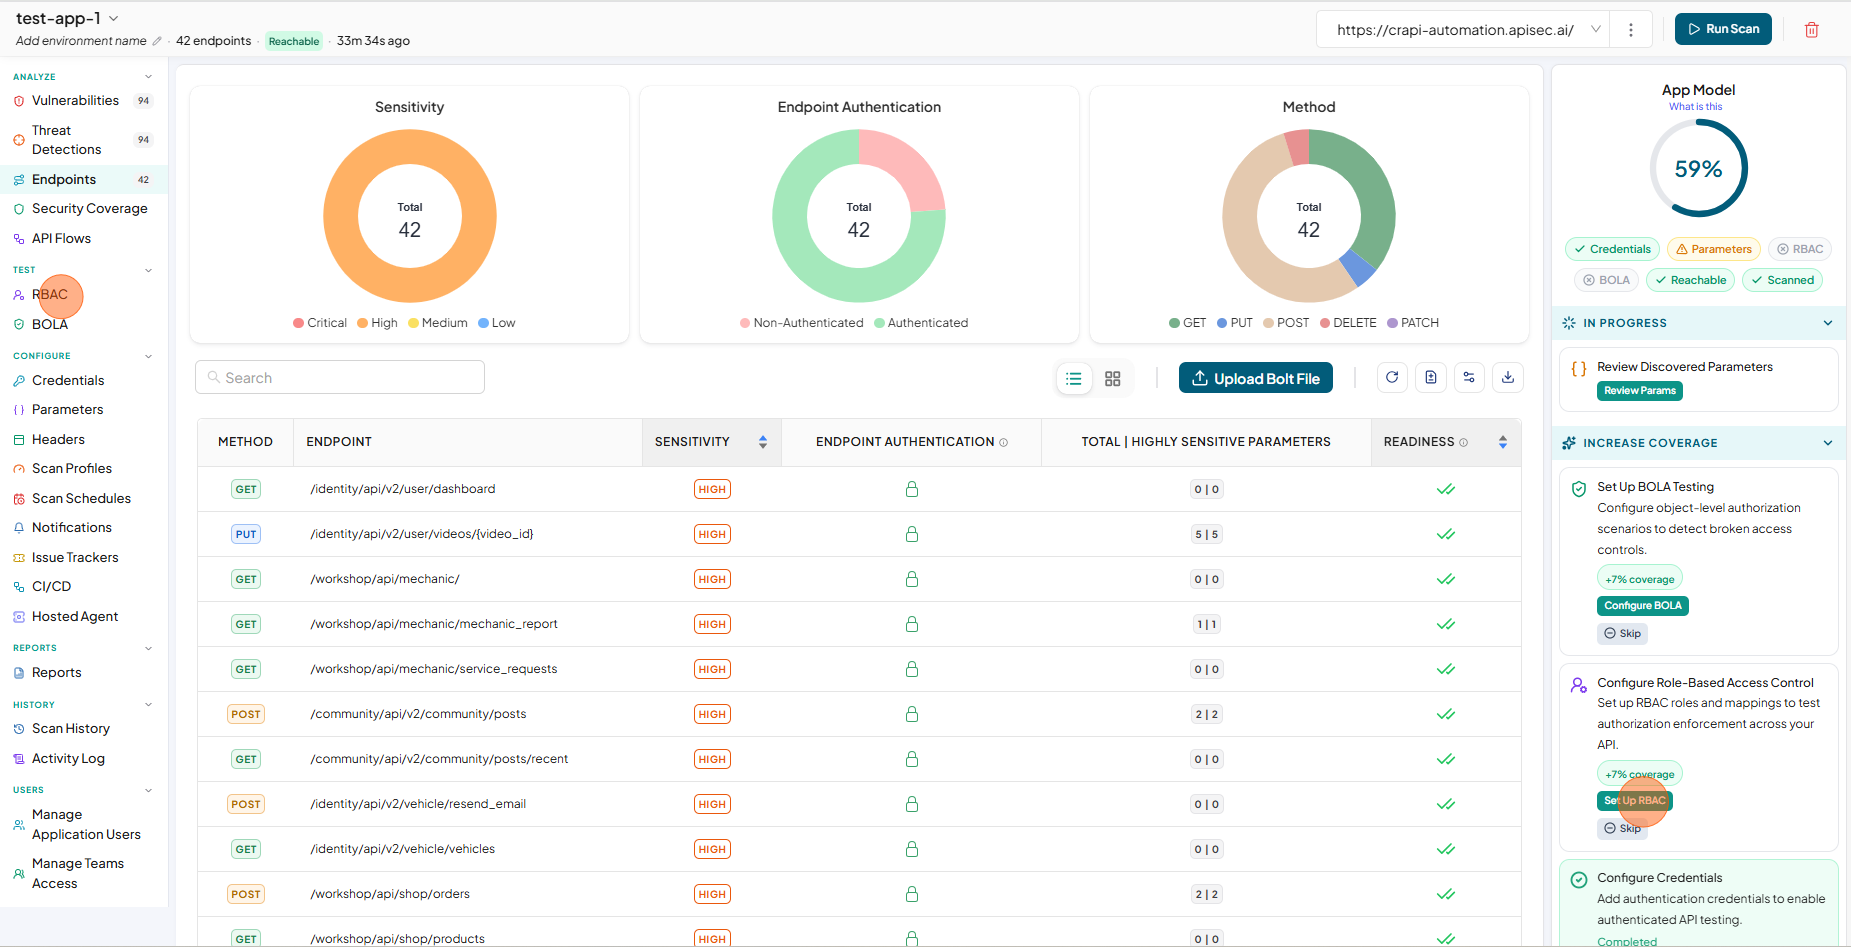Click Review Params button
The image size is (1851, 947).
pos(1640,391)
